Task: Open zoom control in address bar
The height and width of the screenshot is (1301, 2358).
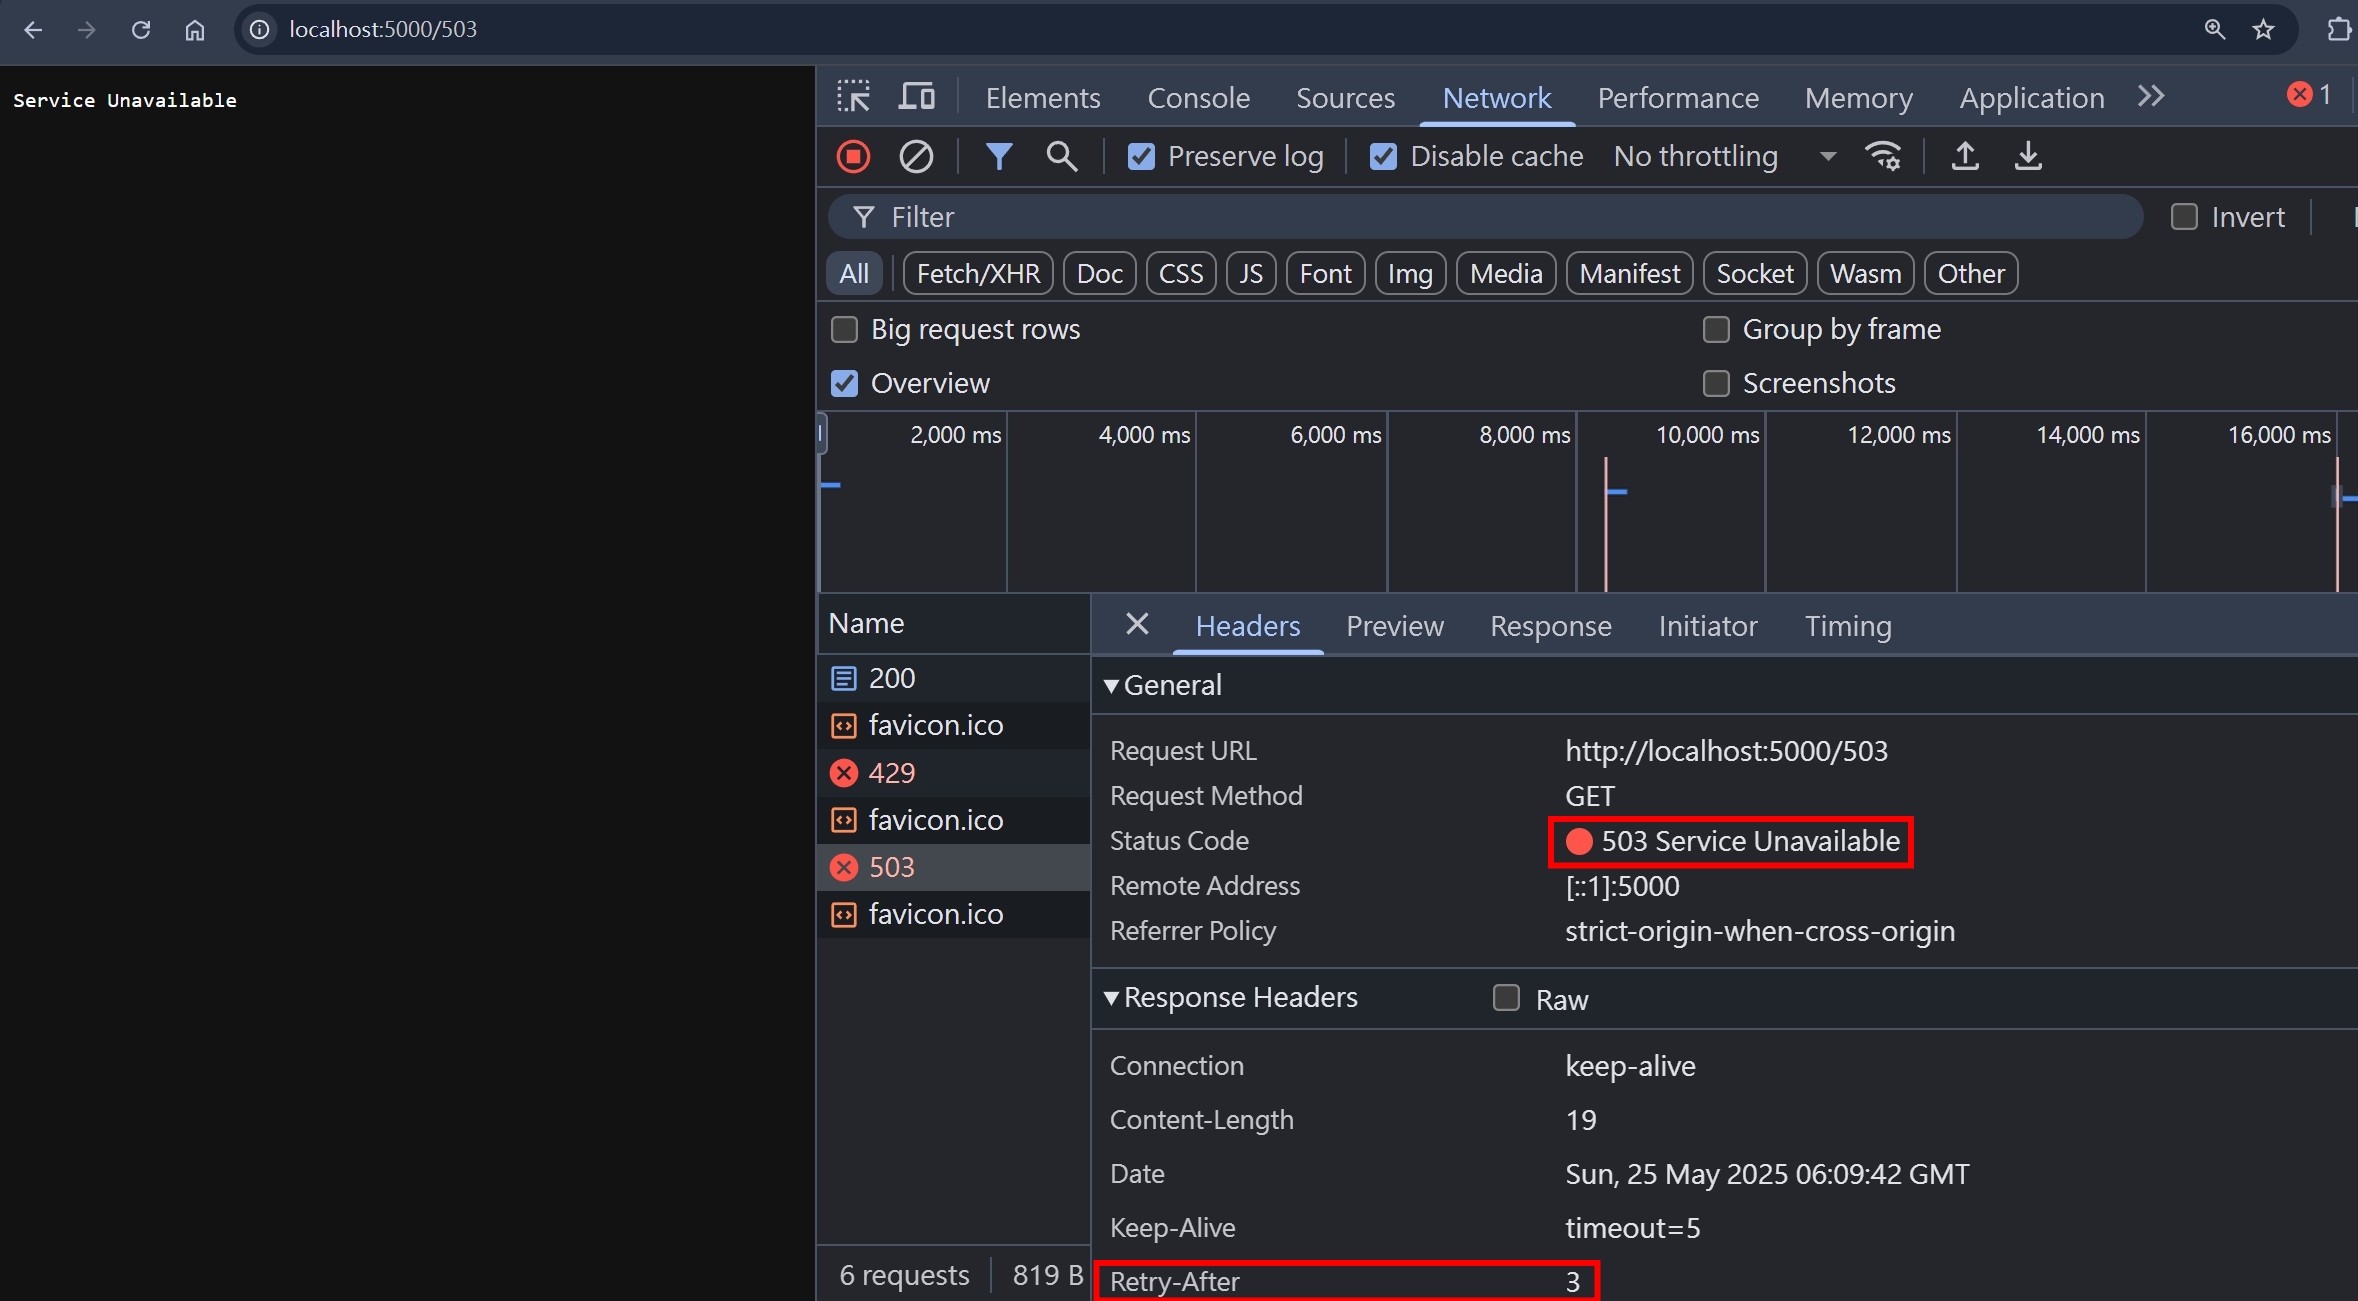Action: [2215, 30]
